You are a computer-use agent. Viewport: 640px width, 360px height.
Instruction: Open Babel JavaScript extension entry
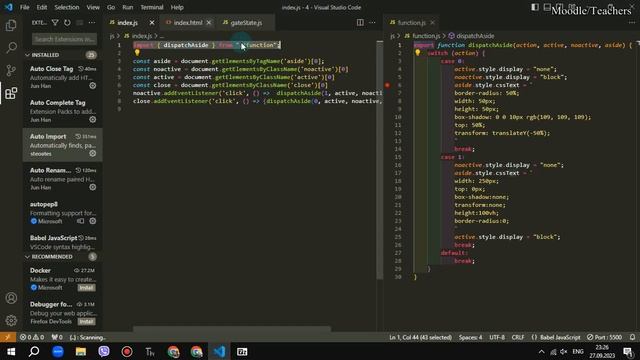tap(62, 242)
